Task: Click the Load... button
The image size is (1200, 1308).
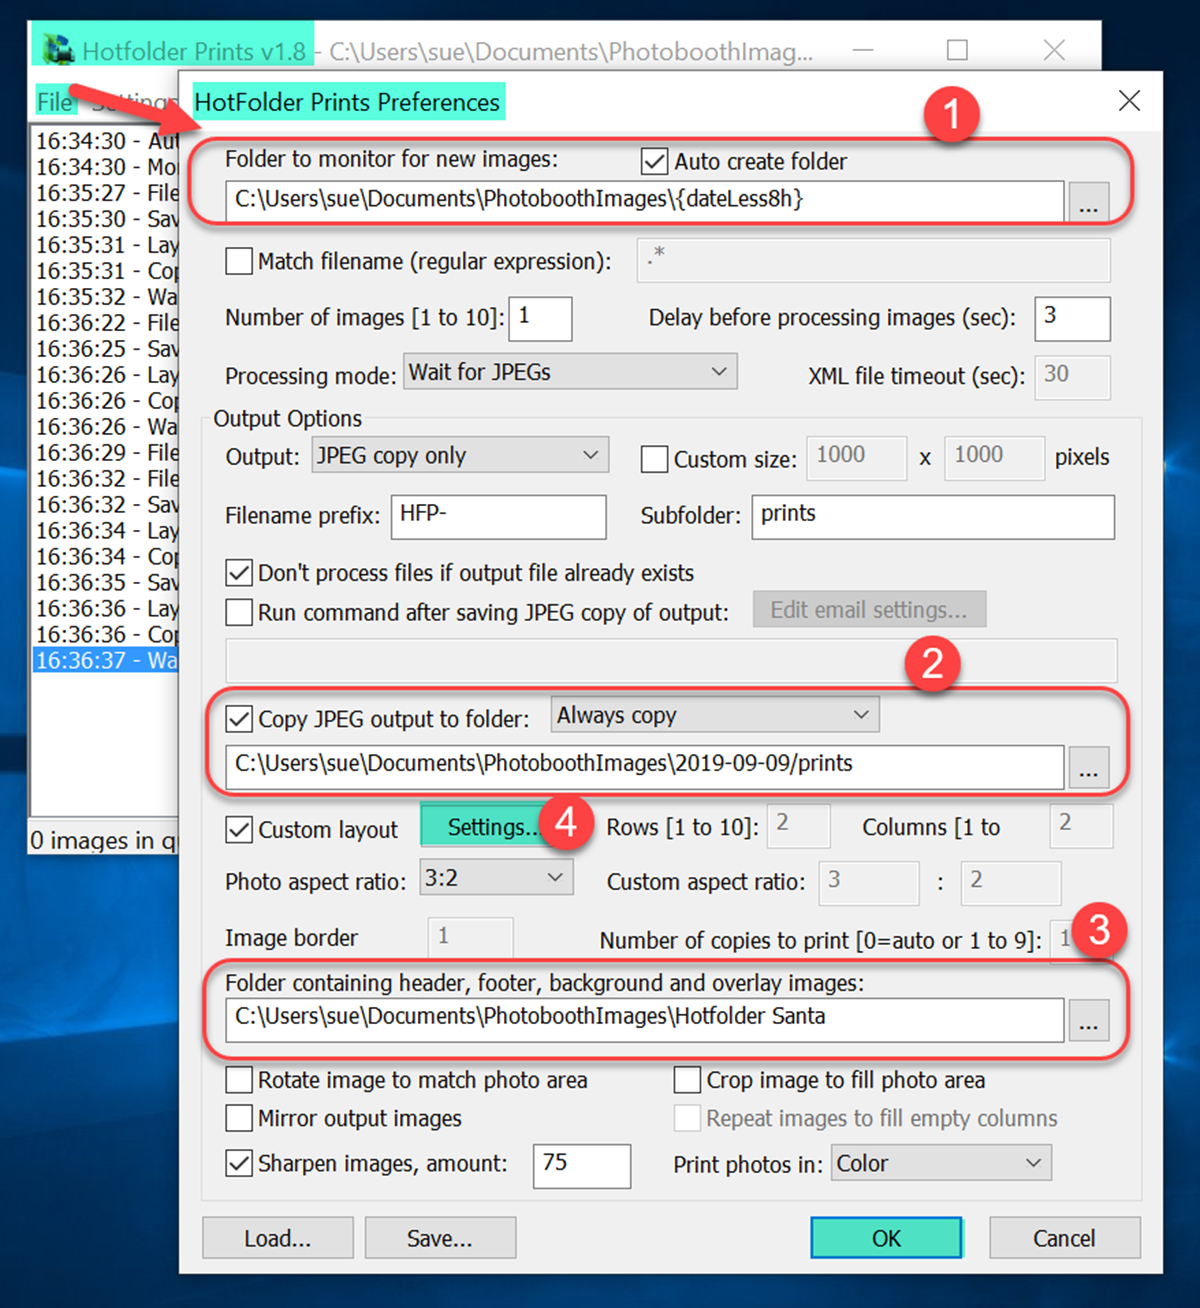Action: (278, 1238)
